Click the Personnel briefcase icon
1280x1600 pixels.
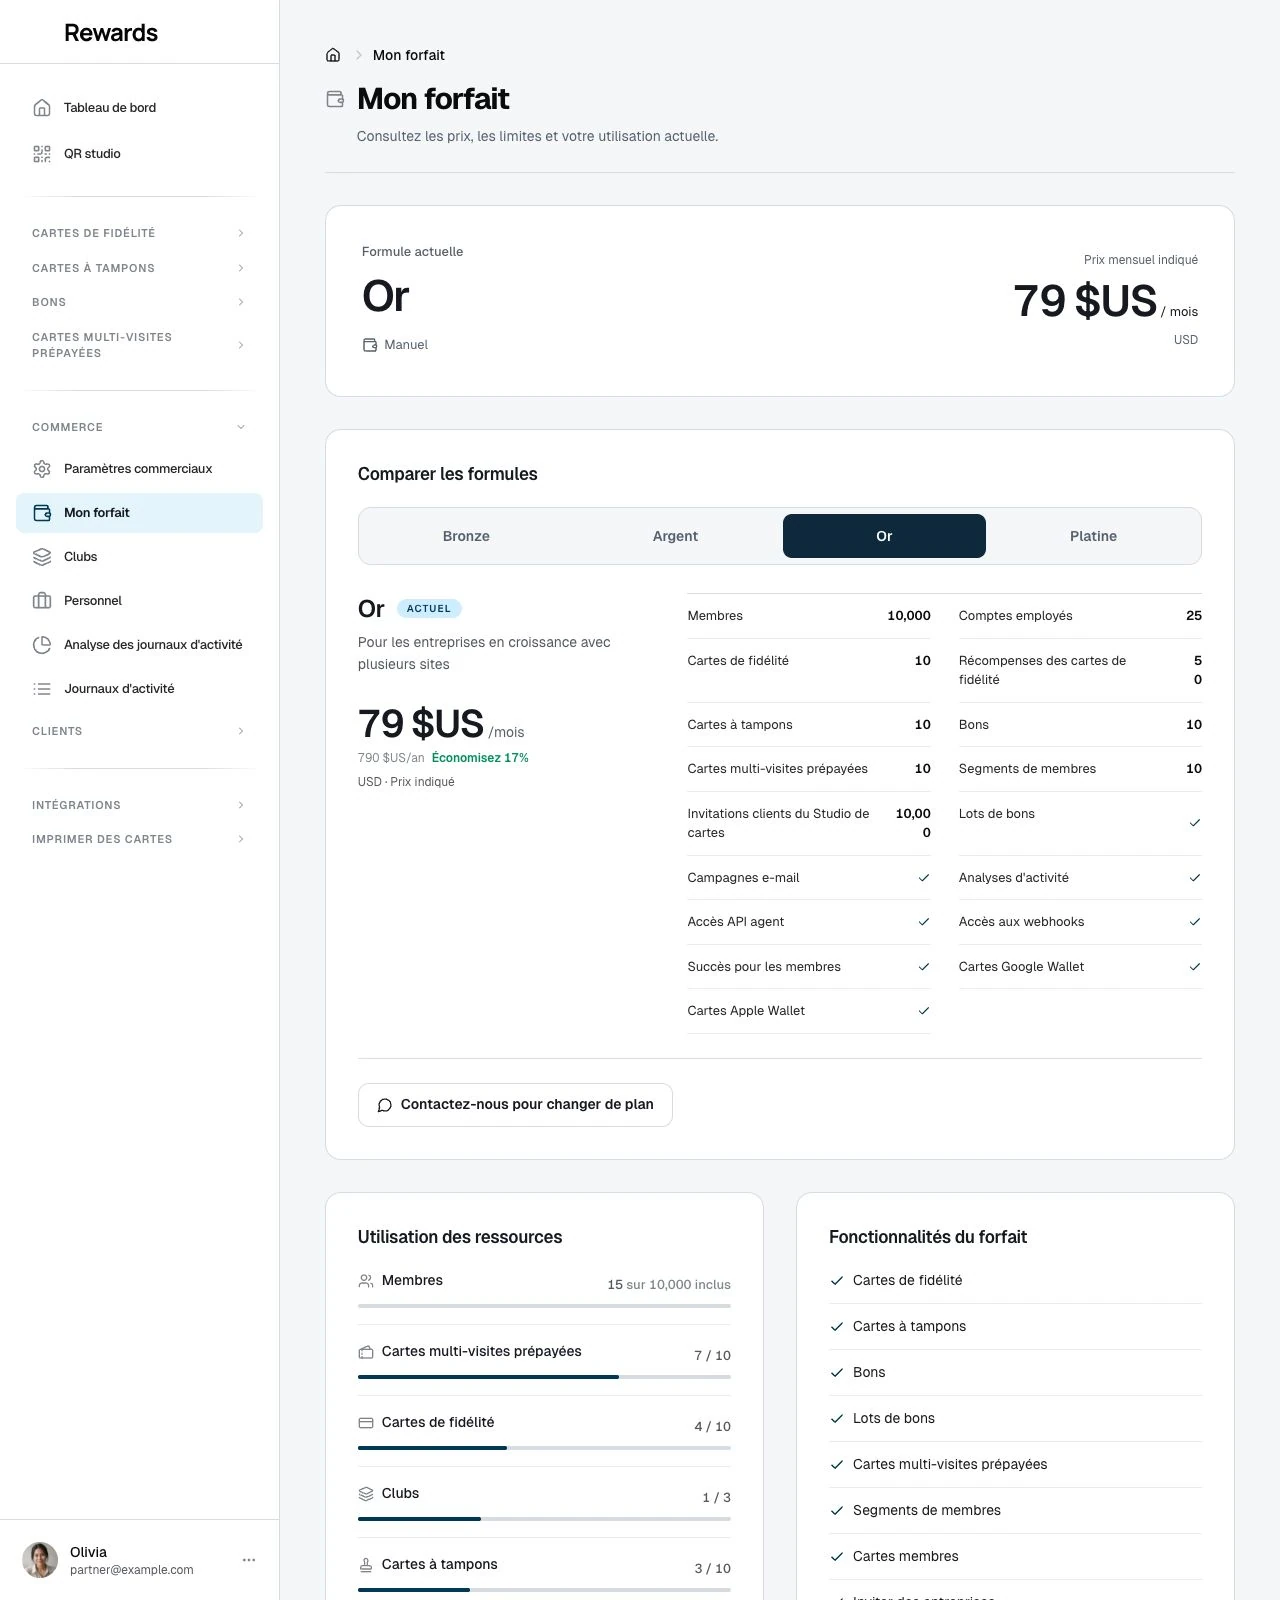[x=42, y=601]
